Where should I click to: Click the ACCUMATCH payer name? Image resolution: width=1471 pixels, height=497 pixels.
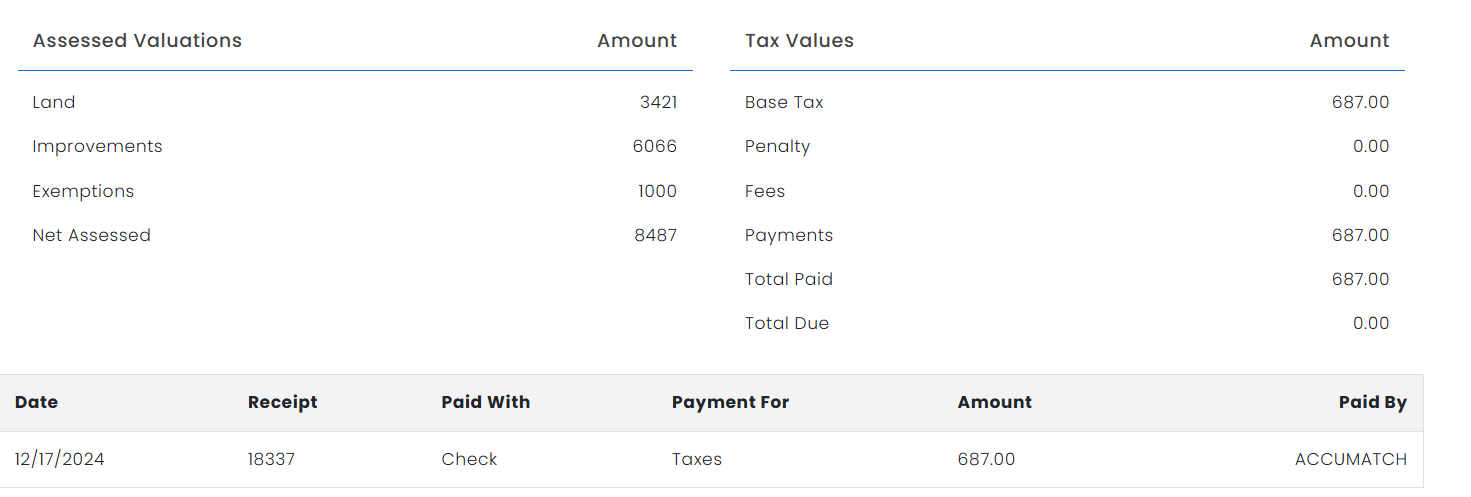point(1350,459)
